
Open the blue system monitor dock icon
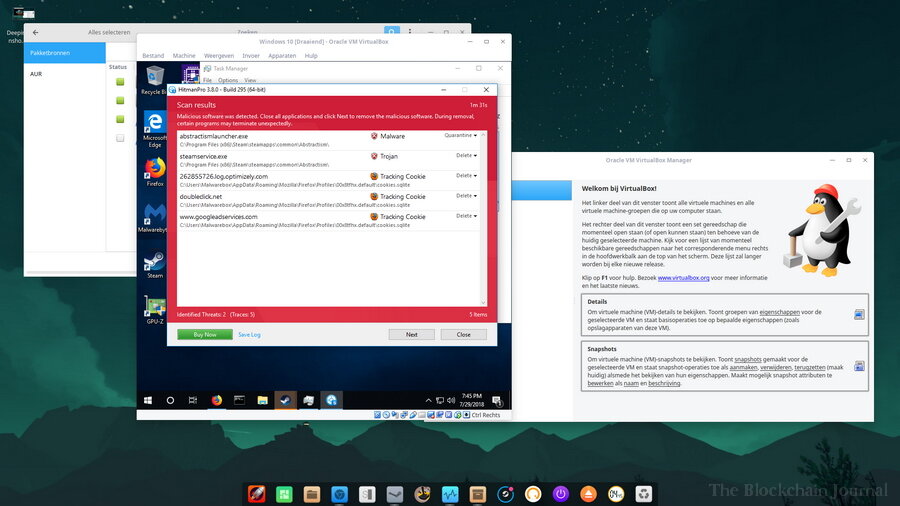(450, 493)
